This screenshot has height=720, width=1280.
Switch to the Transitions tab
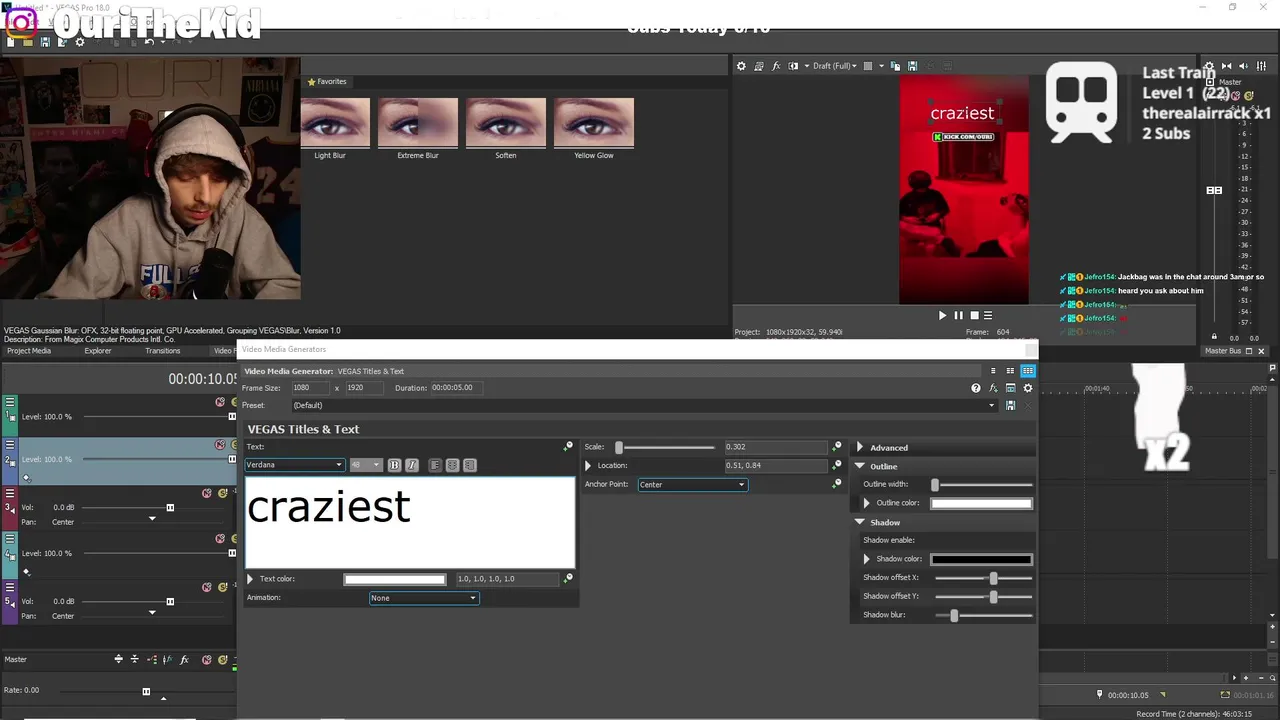[163, 351]
